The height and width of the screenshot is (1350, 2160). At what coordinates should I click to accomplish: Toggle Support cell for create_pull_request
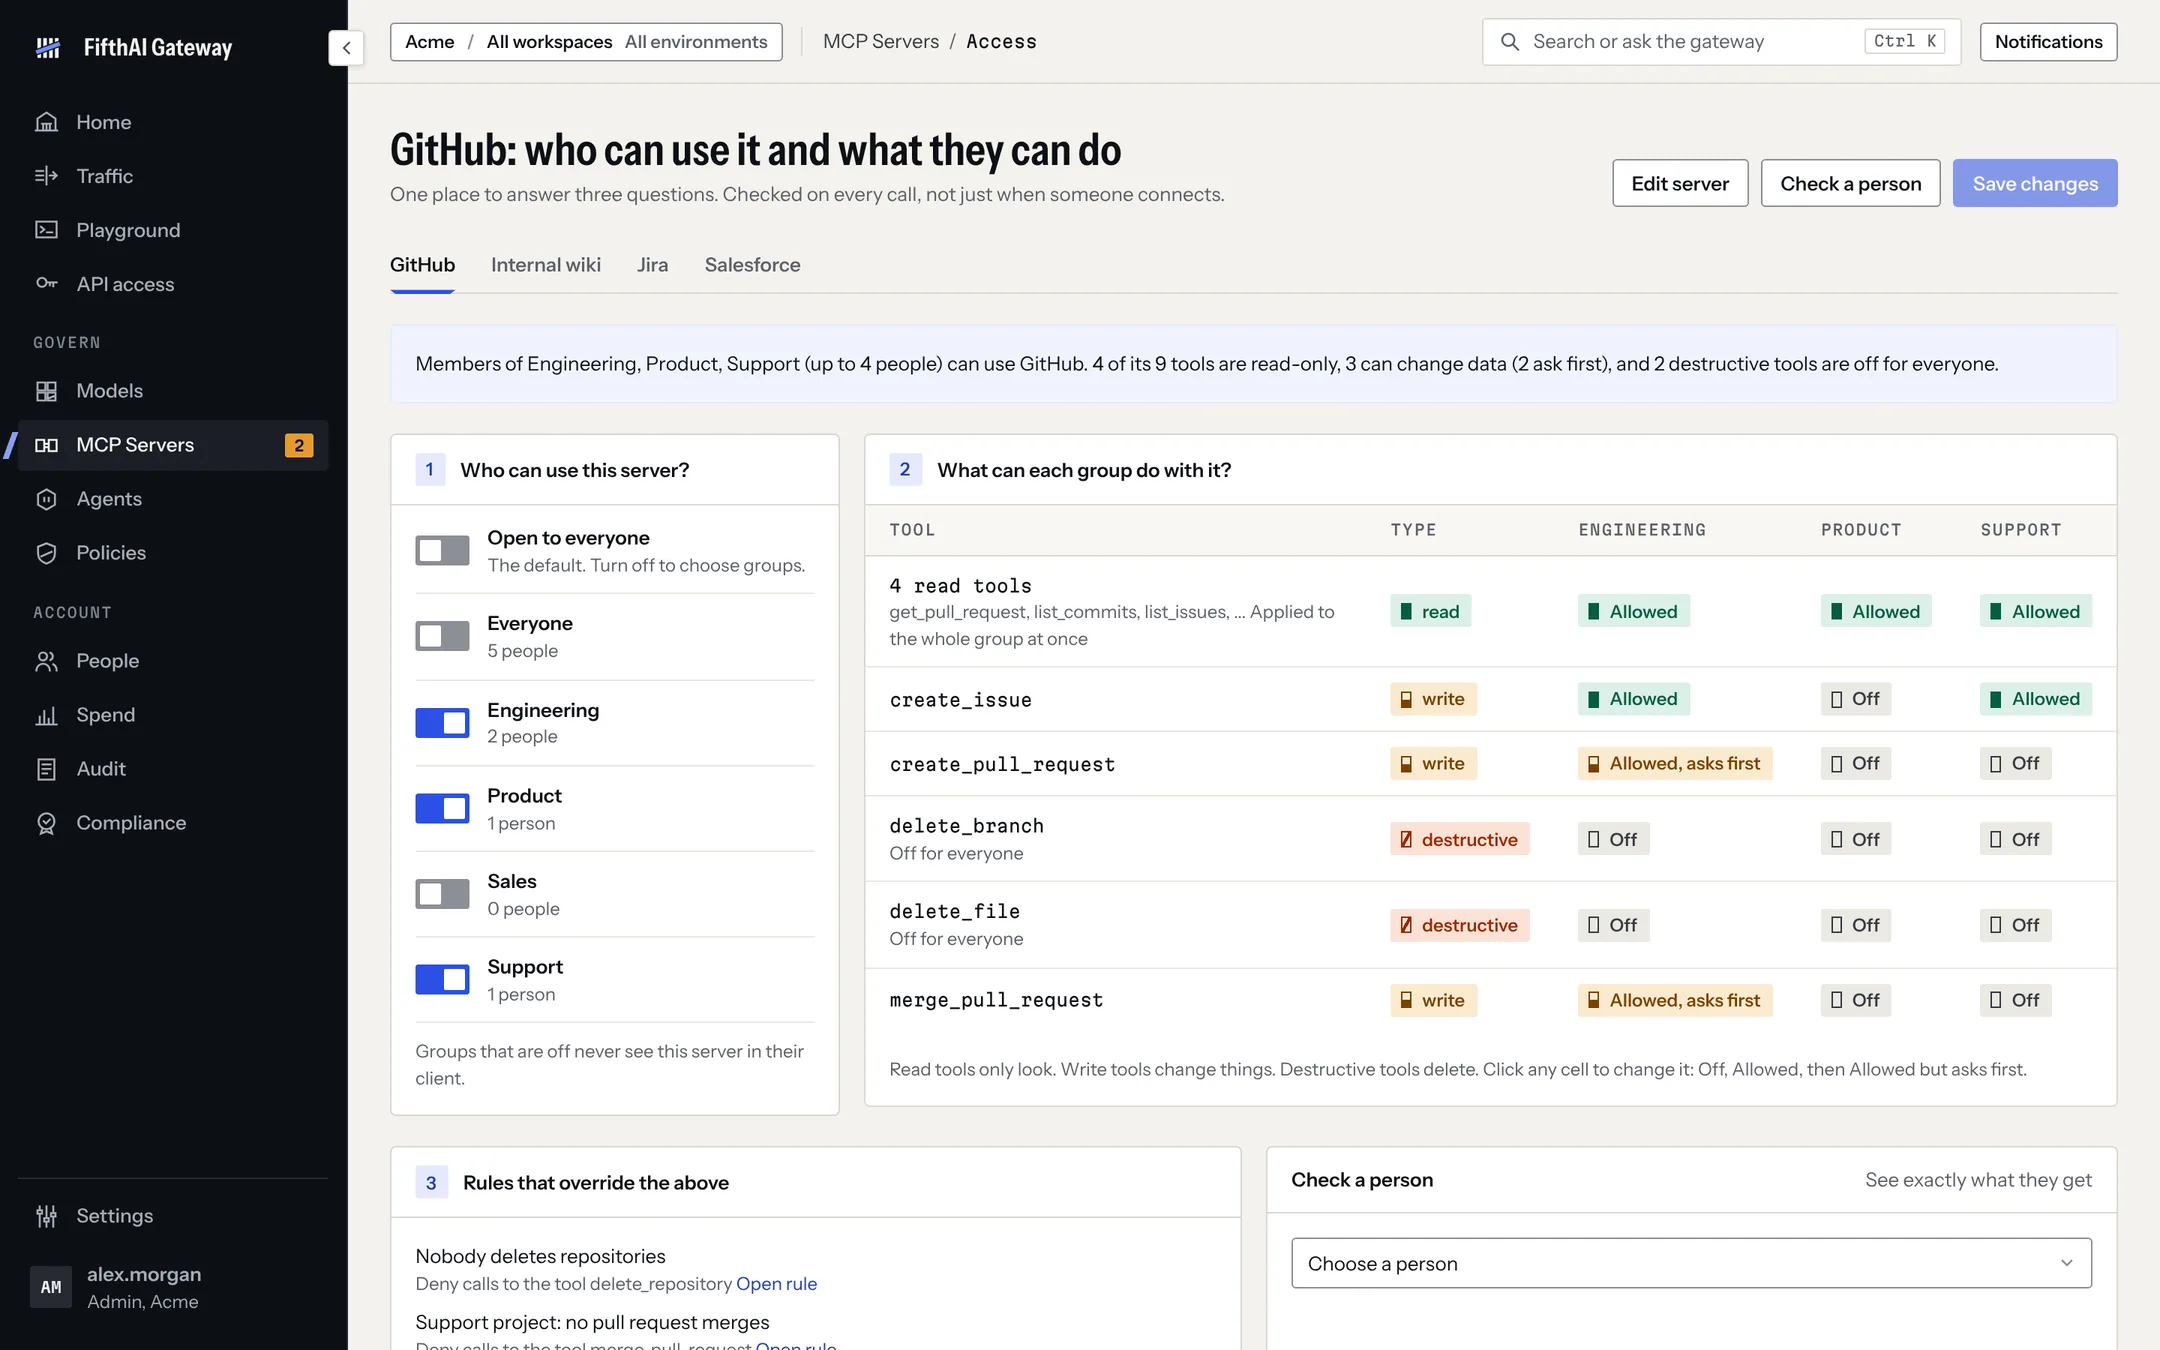2016,763
